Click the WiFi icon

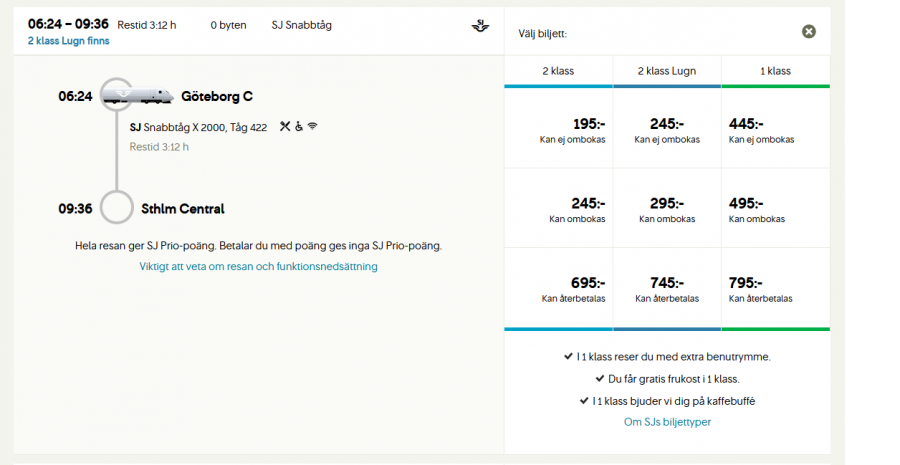(x=312, y=126)
